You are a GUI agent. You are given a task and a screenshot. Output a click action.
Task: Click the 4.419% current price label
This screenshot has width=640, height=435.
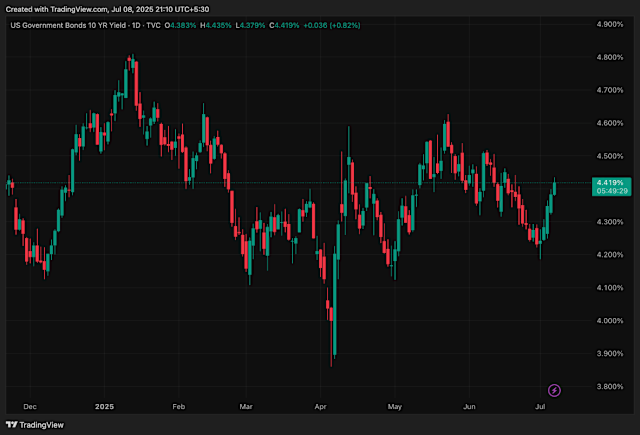[610, 182]
